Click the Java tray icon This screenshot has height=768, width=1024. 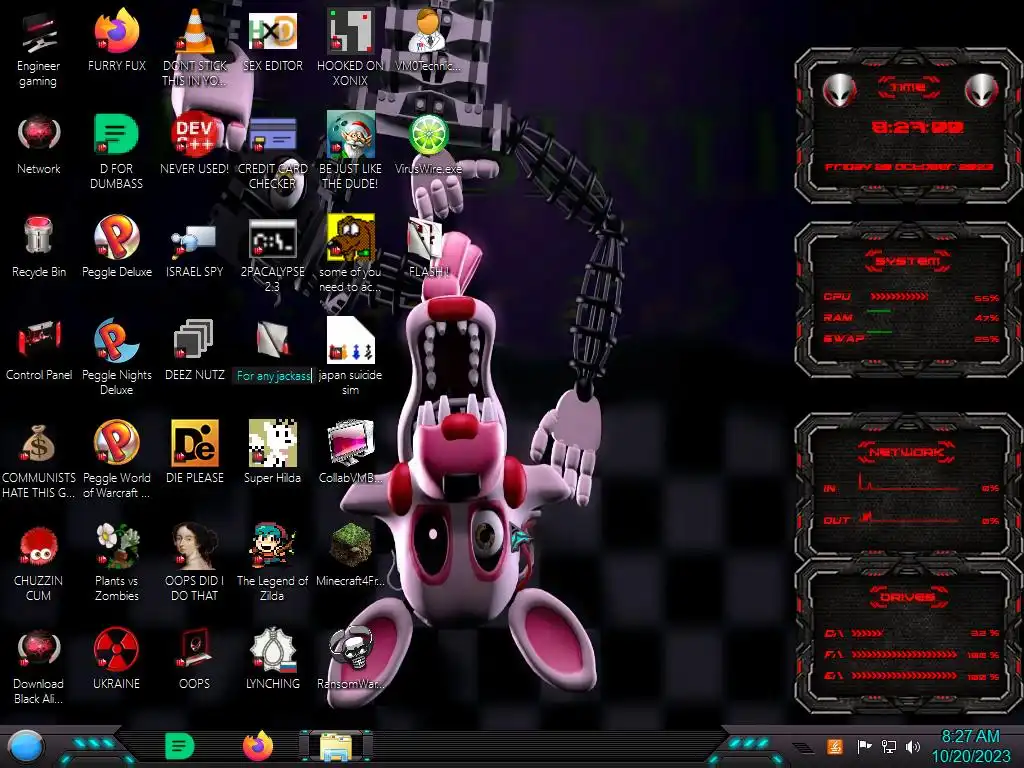tap(835, 746)
